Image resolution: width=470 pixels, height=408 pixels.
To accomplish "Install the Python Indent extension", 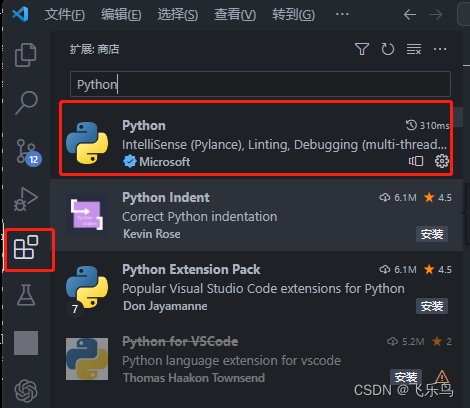I will tap(432, 234).
